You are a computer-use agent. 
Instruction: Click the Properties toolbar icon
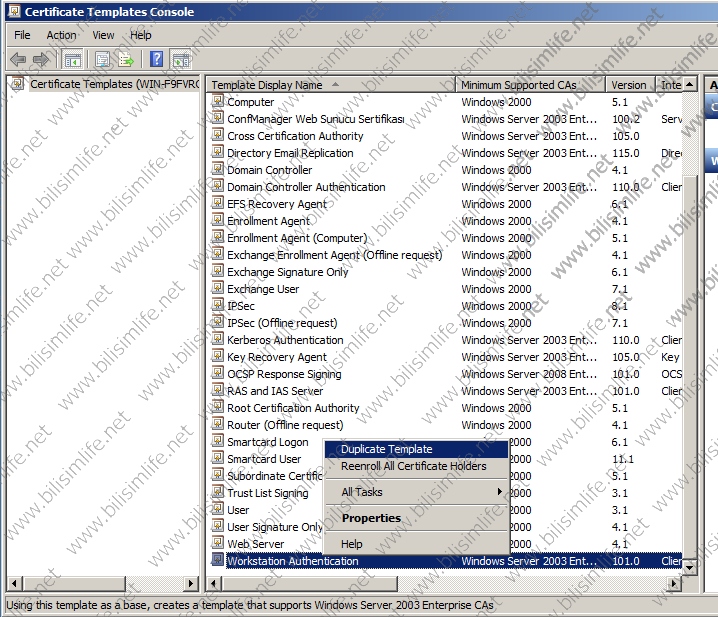102,59
